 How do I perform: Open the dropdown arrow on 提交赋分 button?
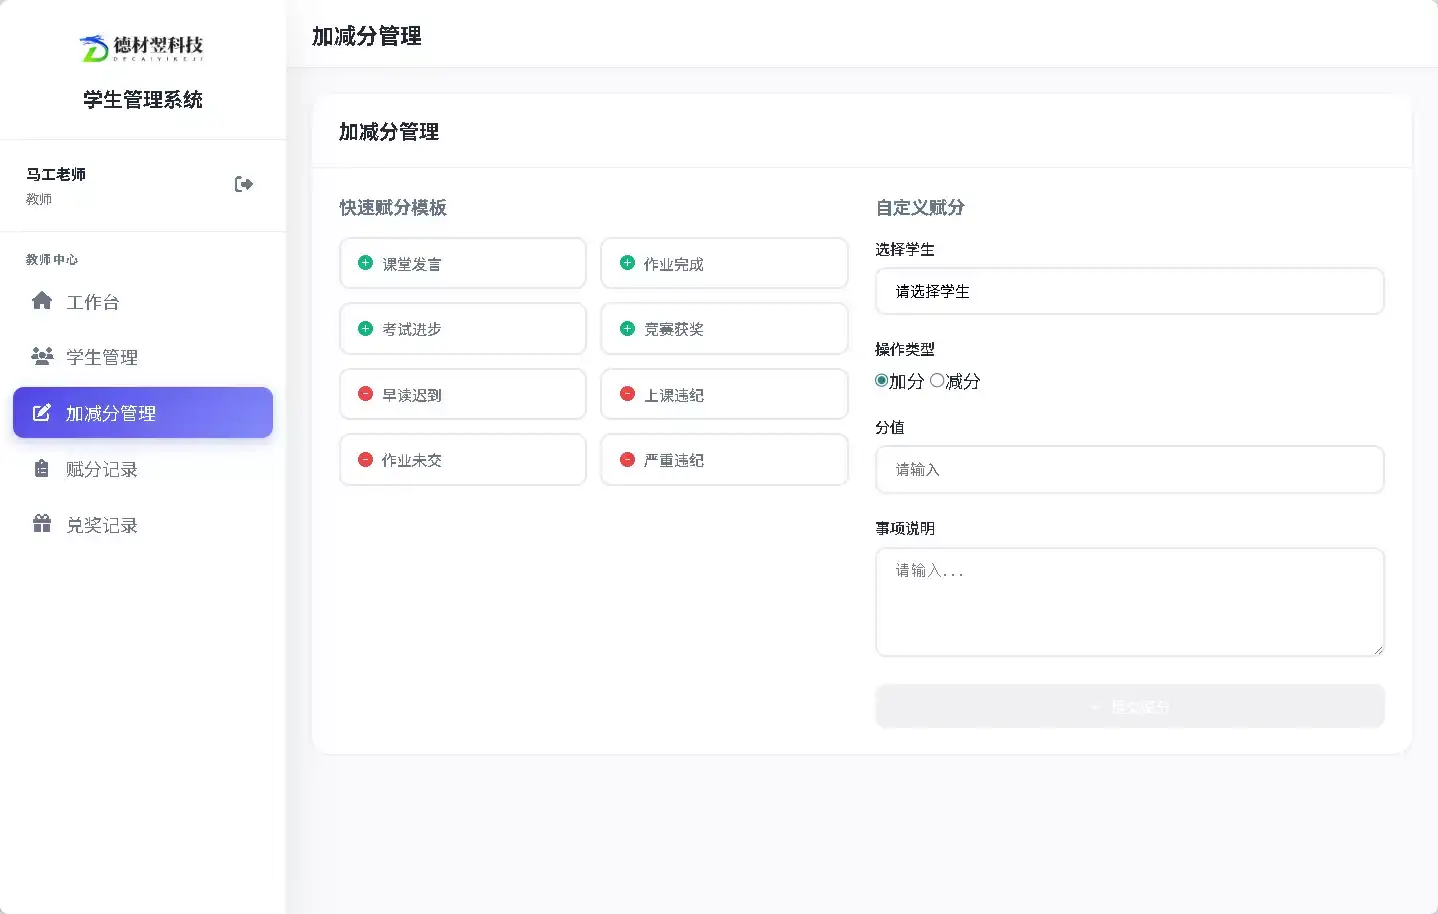(x=1094, y=705)
